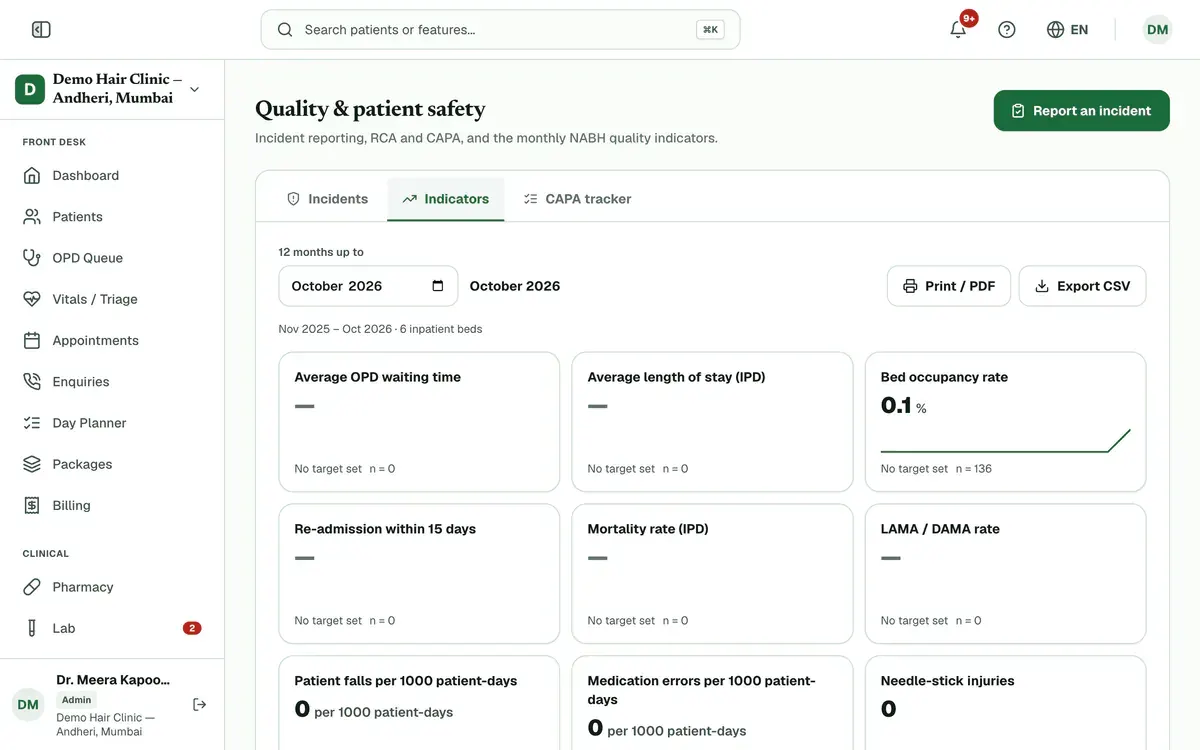Click the Day Planner checklist icon
The width and height of the screenshot is (1200, 750).
pos(32,423)
